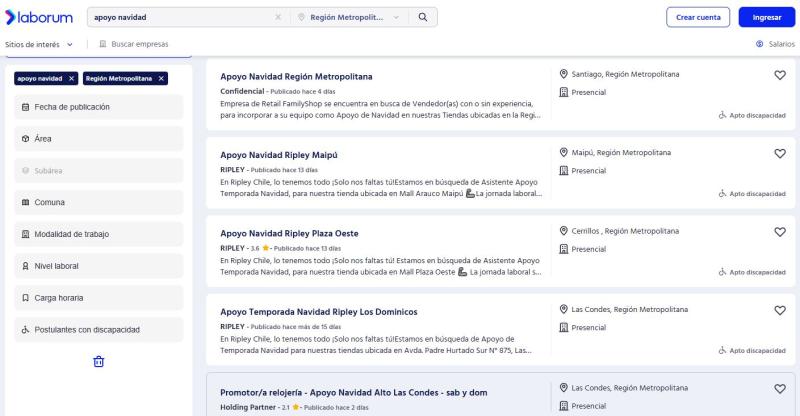Open 'Promotor/a relojería - Apoyo Navidad' job

tap(354, 393)
